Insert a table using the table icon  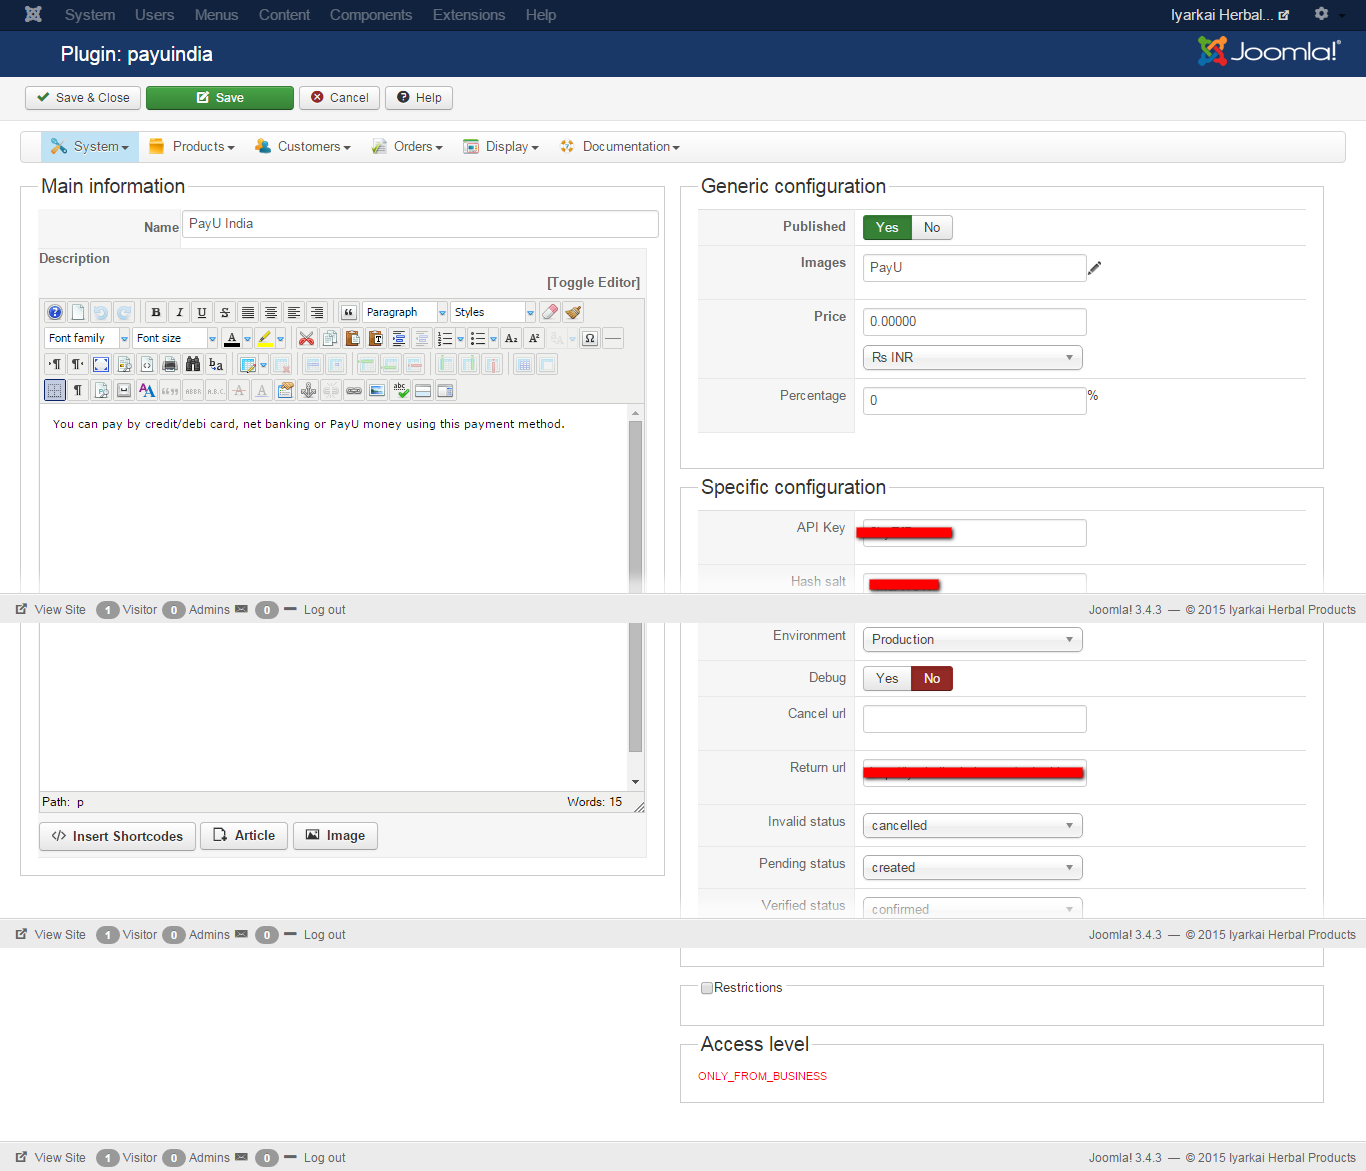(x=249, y=364)
